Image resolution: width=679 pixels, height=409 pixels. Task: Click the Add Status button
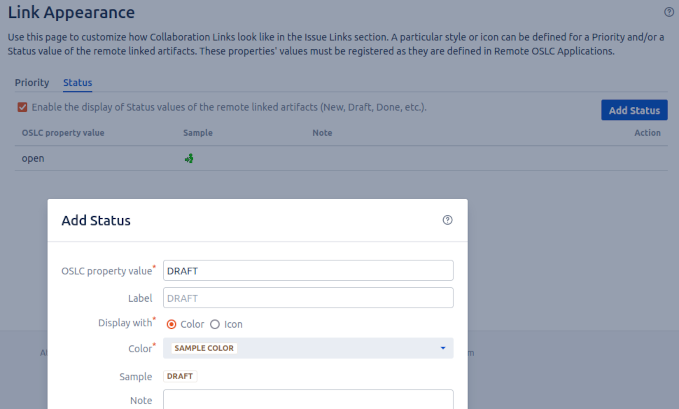tap(634, 110)
